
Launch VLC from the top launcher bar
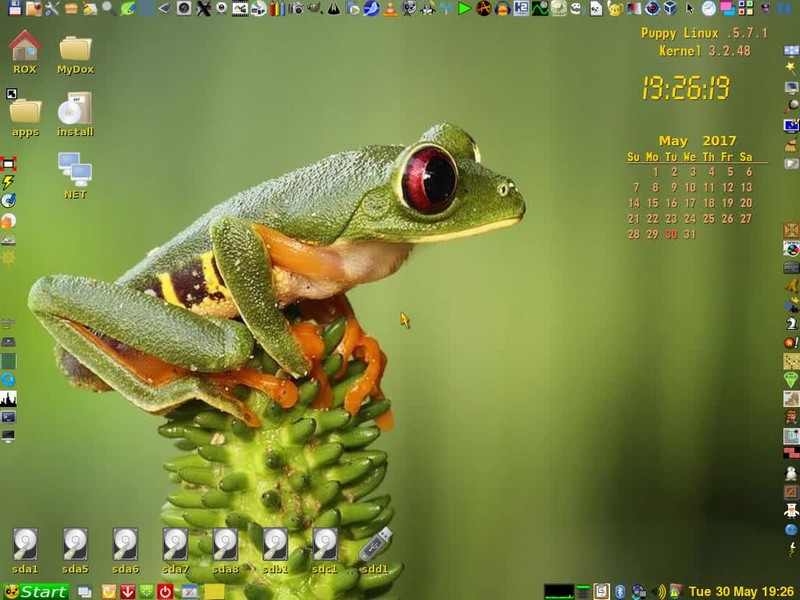tap(389, 9)
